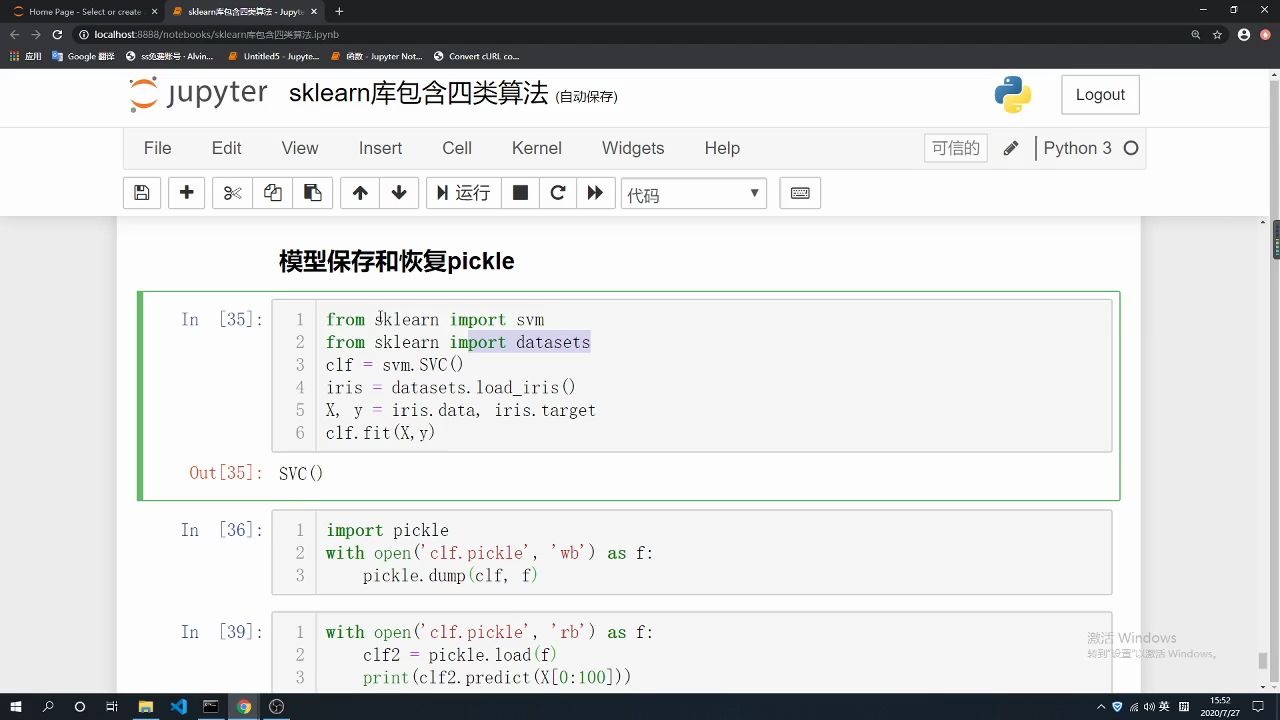Restart kernel and run all with fast-forward icon
Screen dimensions: 1280x720
pyautogui.click(x=596, y=193)
